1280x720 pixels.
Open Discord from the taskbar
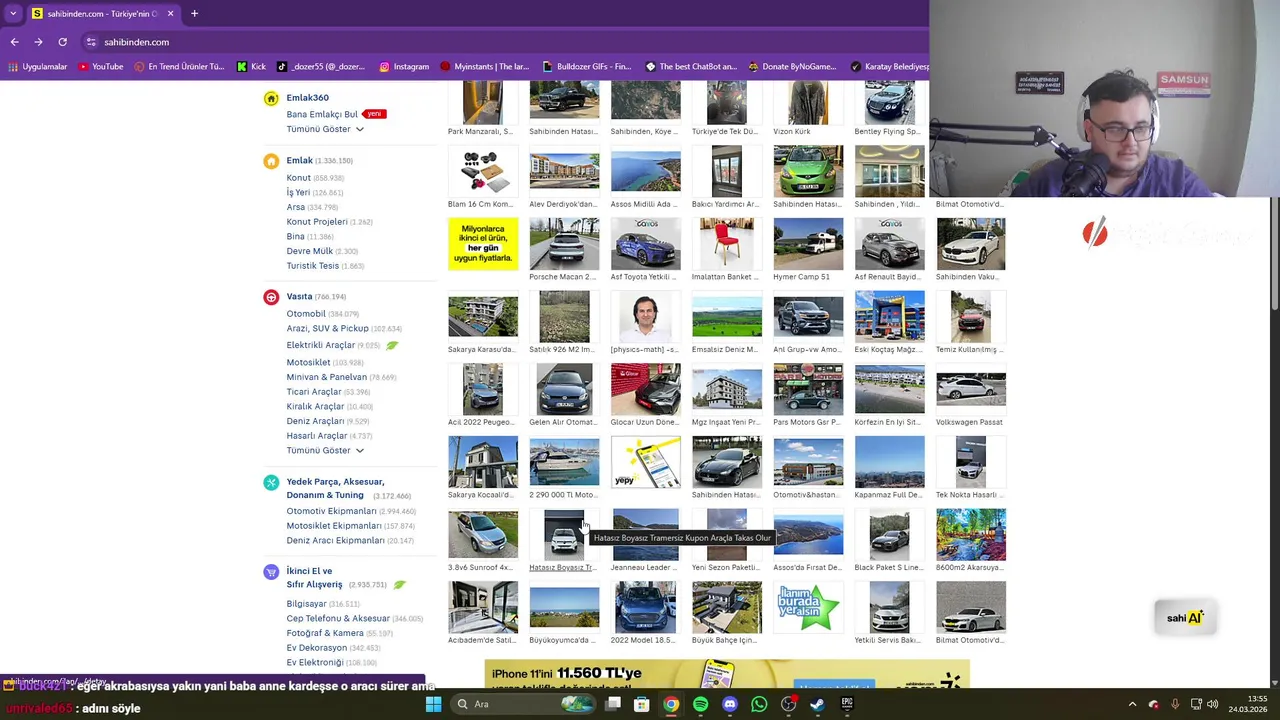(730, 704)
